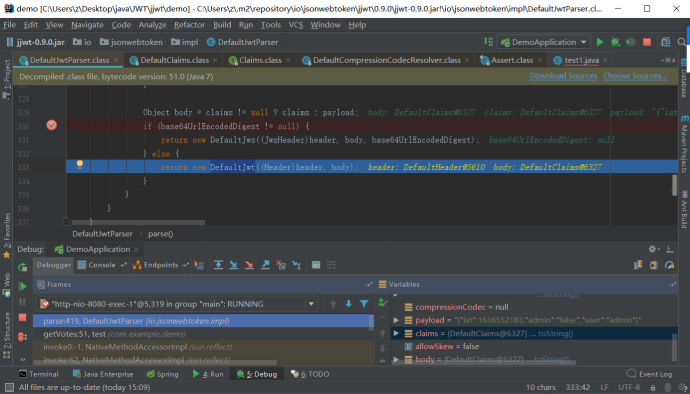Open the Maven Projects side panel
Viewport: 690px width, 394px height.
coord(684,144)
